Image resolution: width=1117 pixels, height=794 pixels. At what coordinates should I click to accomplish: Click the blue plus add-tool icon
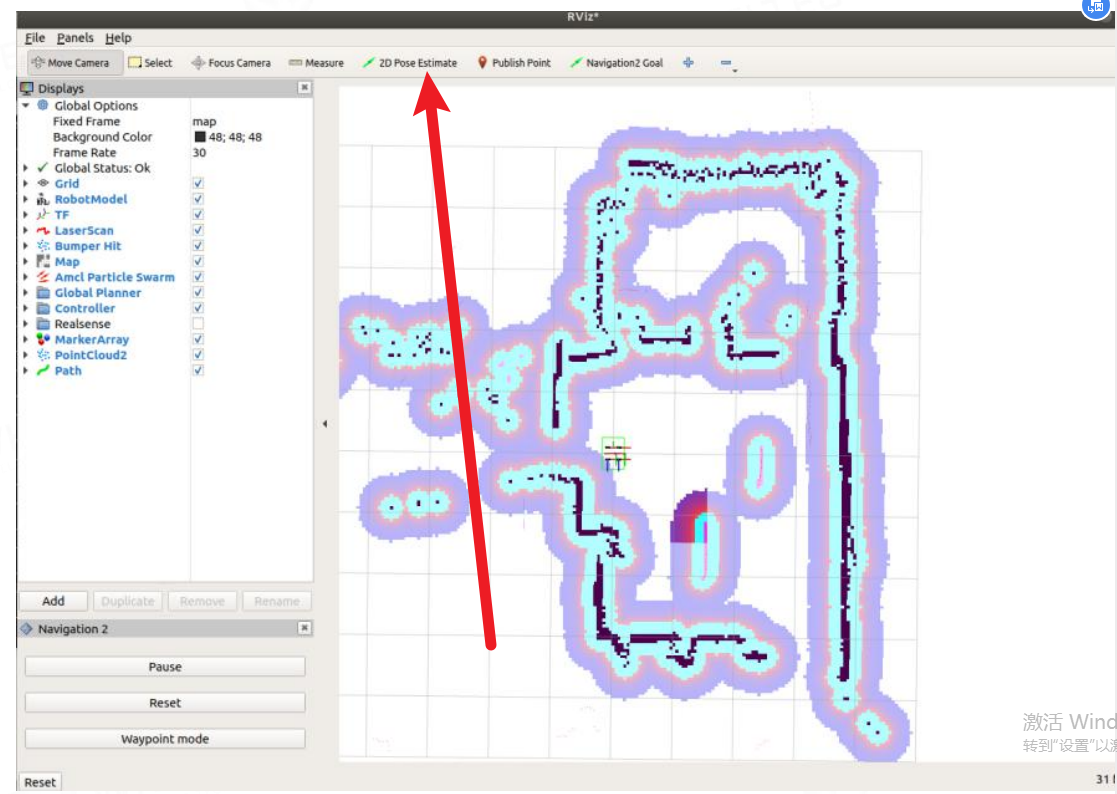tap(688, 63)
